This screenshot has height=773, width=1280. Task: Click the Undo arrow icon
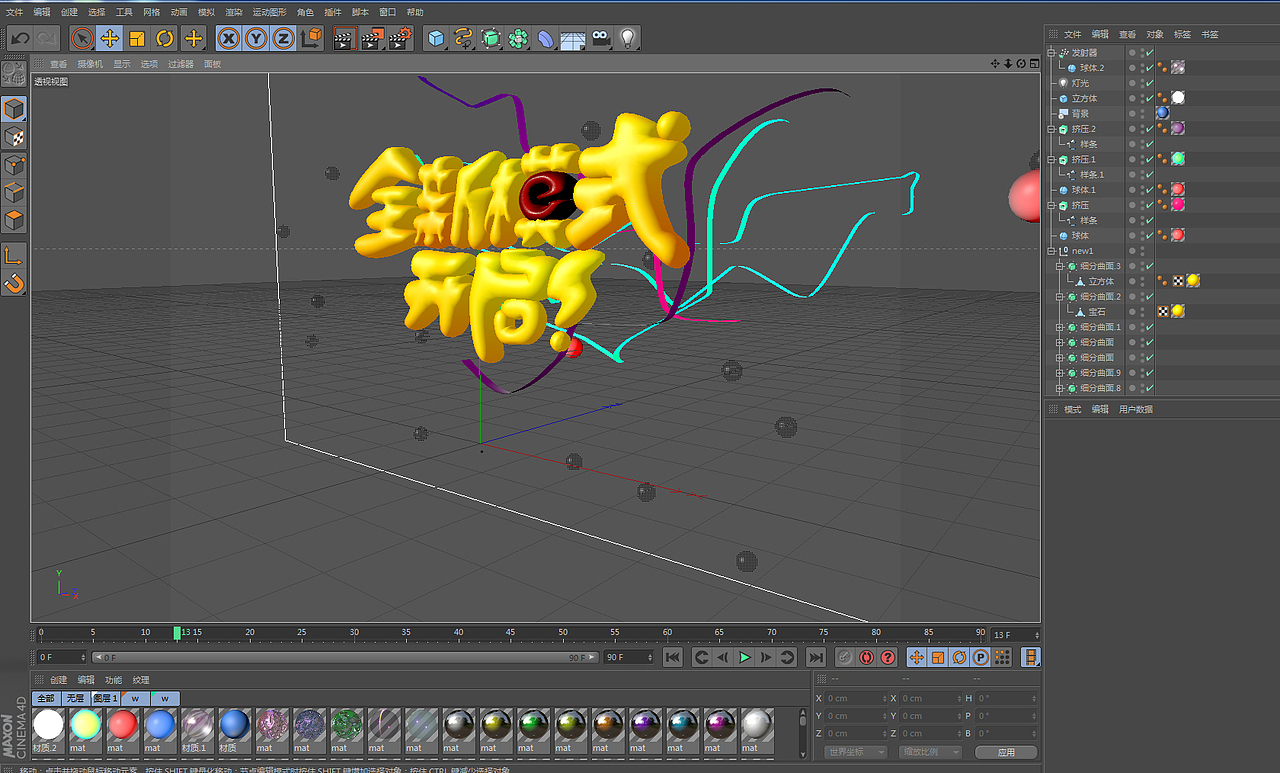[20, 39]
